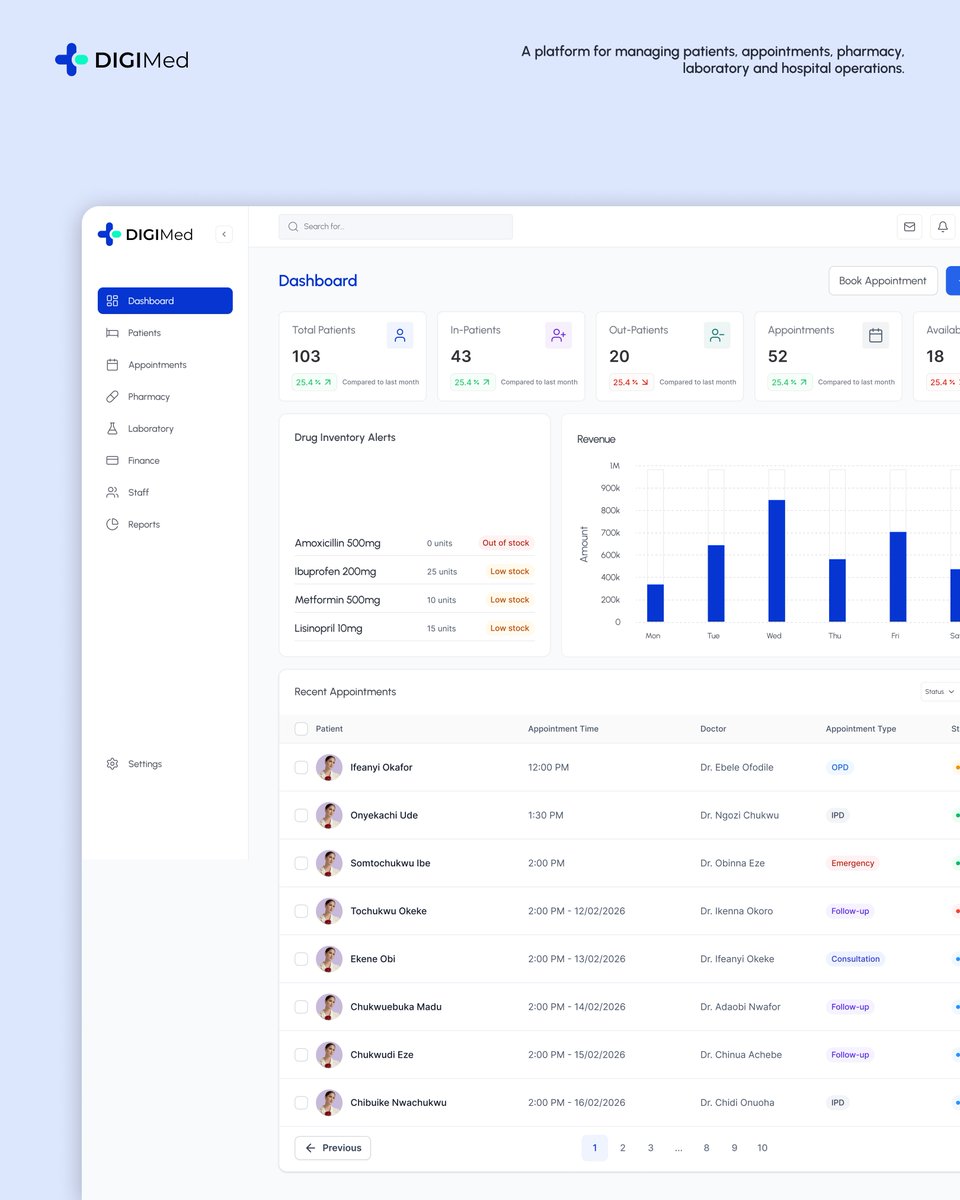The height and width of the screenshot is (1200, 960).
Task: Click the Reports pie chart icon
Action: tap(112, 524)
